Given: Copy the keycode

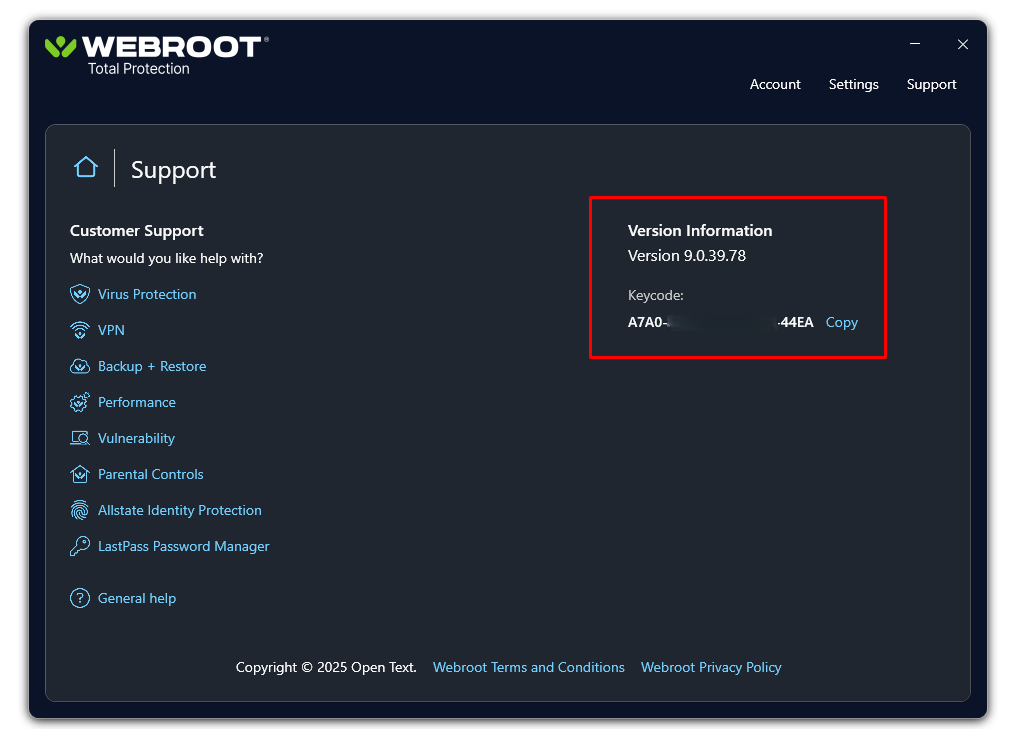Looking at the screenshot, I should [841, 323].
